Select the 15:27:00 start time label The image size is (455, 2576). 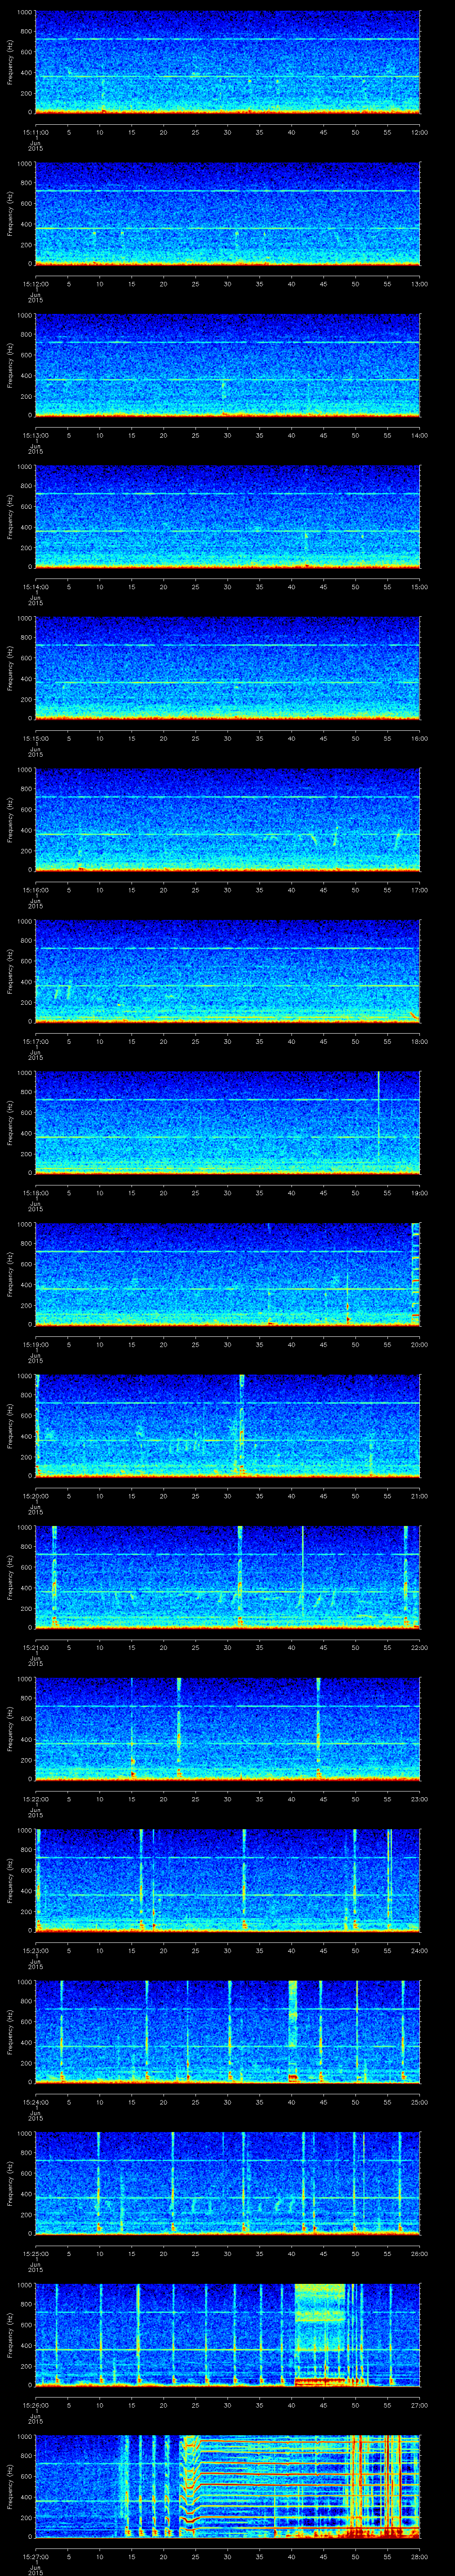pos(35,2556)
